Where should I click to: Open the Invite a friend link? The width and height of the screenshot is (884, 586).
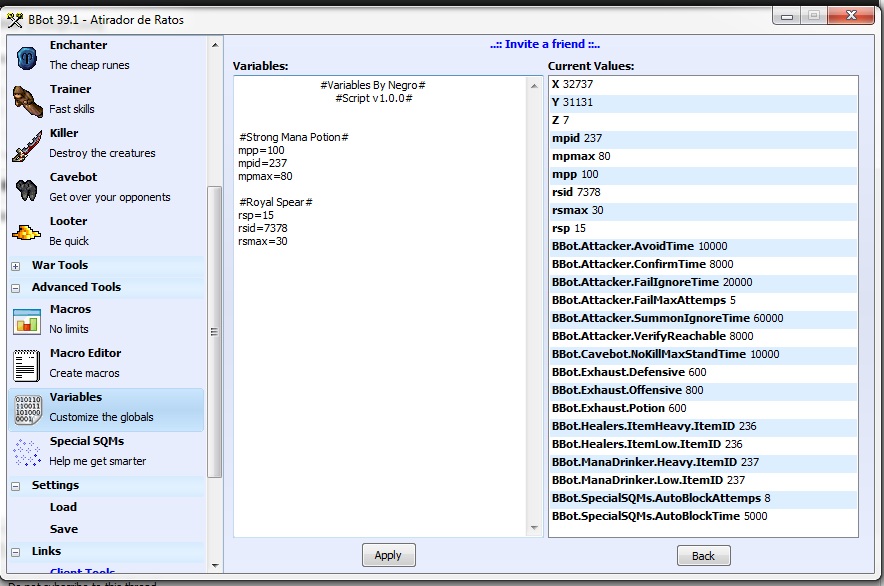[544, 44]
